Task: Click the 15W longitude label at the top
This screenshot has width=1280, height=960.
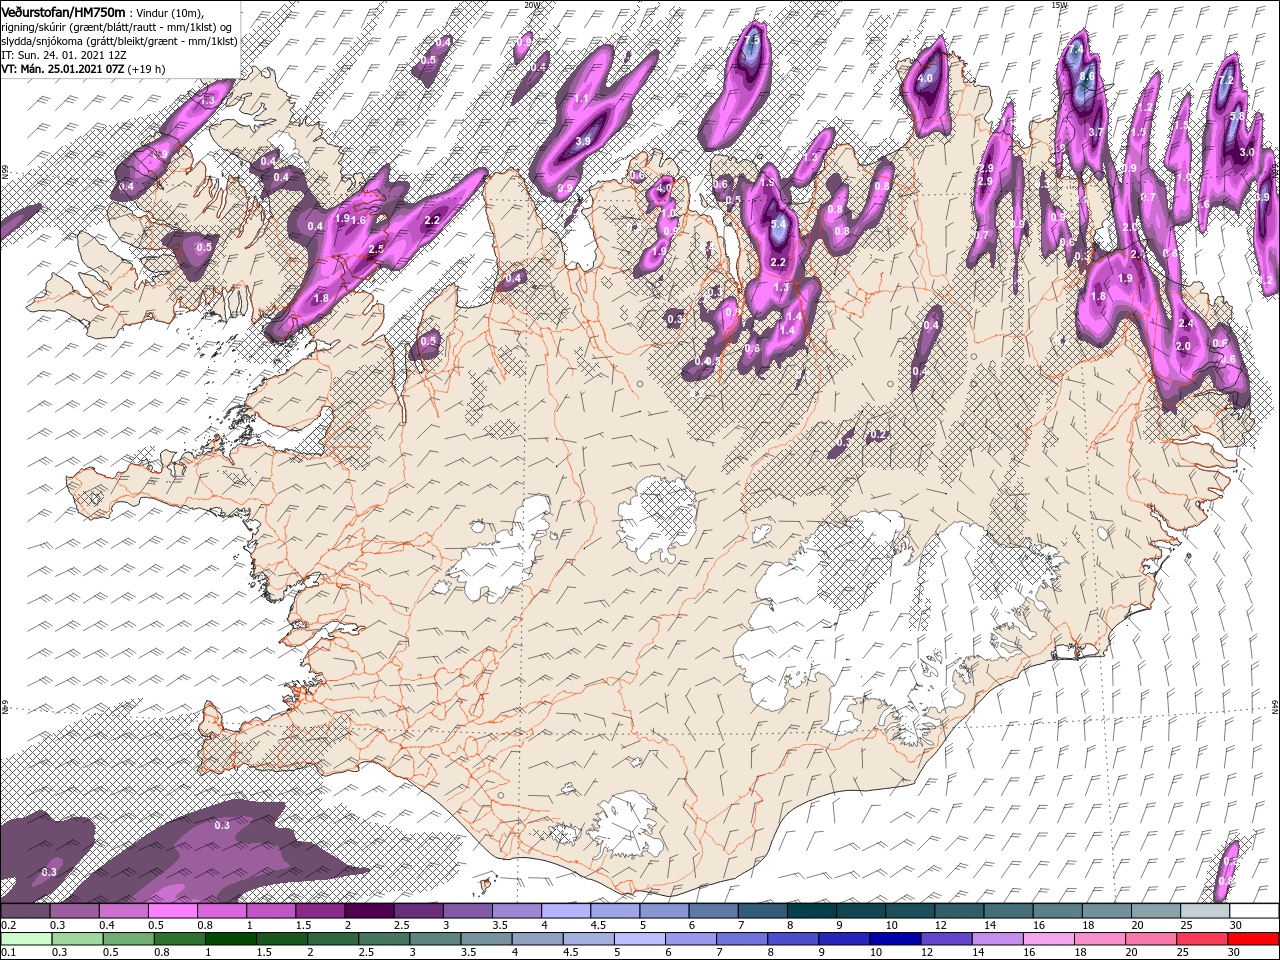Action: click(1059, 5)
